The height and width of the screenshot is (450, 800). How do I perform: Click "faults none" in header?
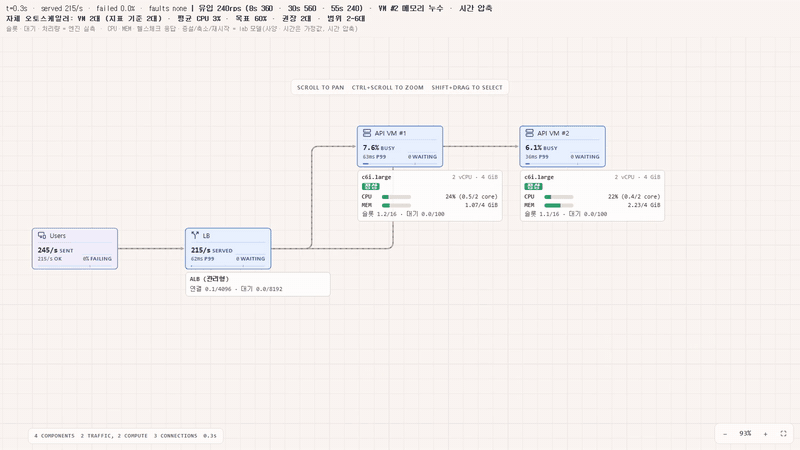(168, 8)
